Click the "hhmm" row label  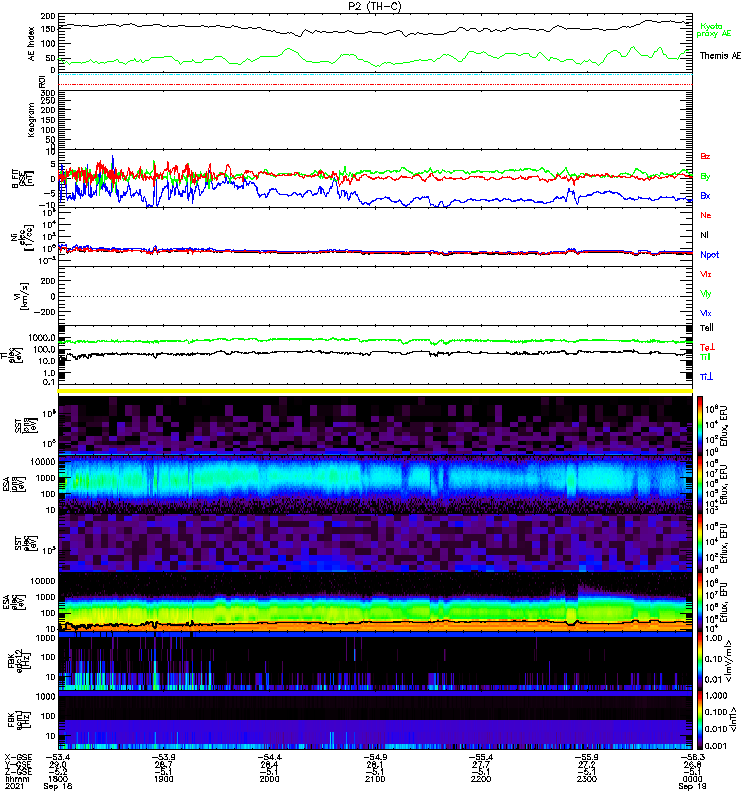16,779
